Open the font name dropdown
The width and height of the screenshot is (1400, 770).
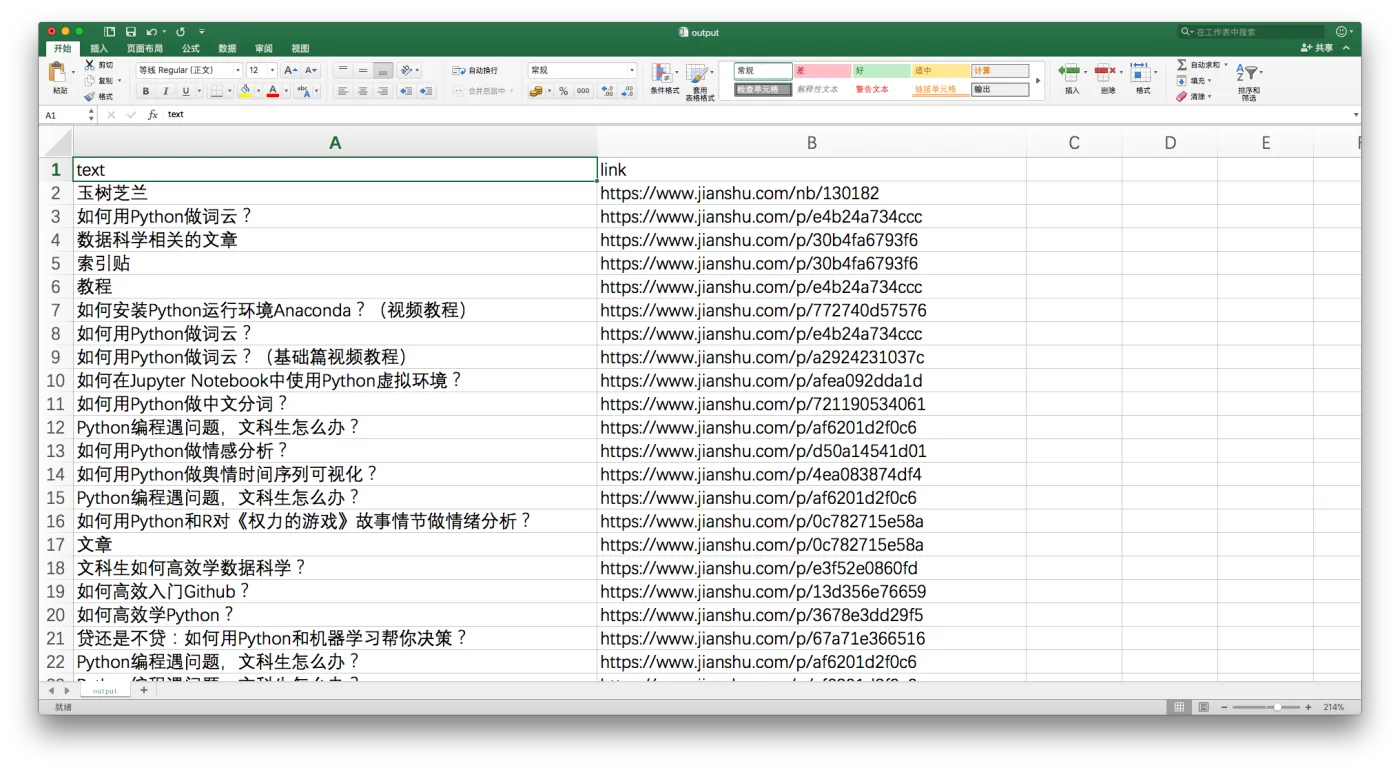237,71
